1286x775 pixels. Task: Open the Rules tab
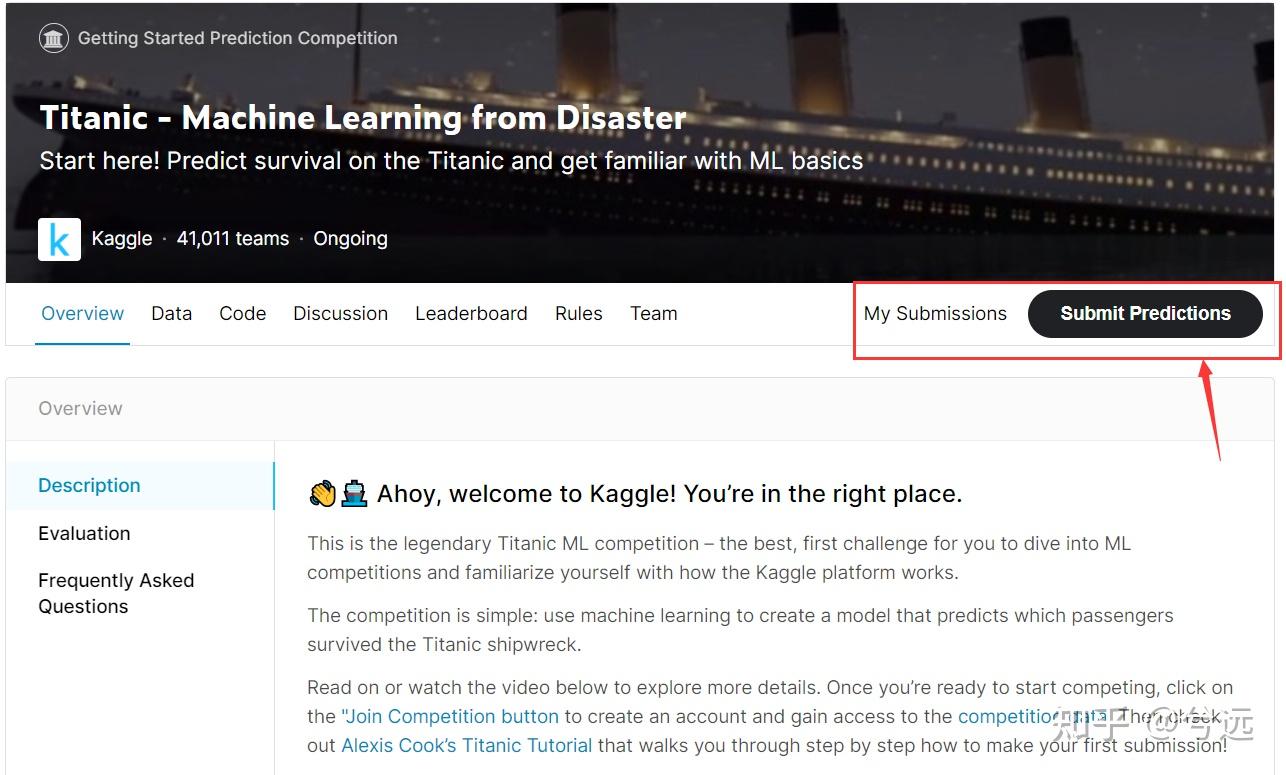pyautogui.click(x=578, y=313)
